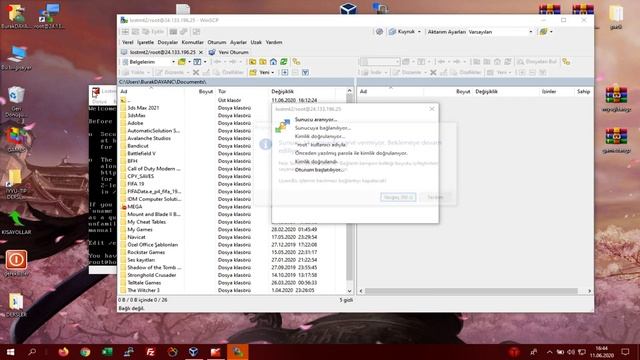The height and width of the screenshot is (360, 640).
Task: Open Chrome from the taskbar
Action: [85, 351]
